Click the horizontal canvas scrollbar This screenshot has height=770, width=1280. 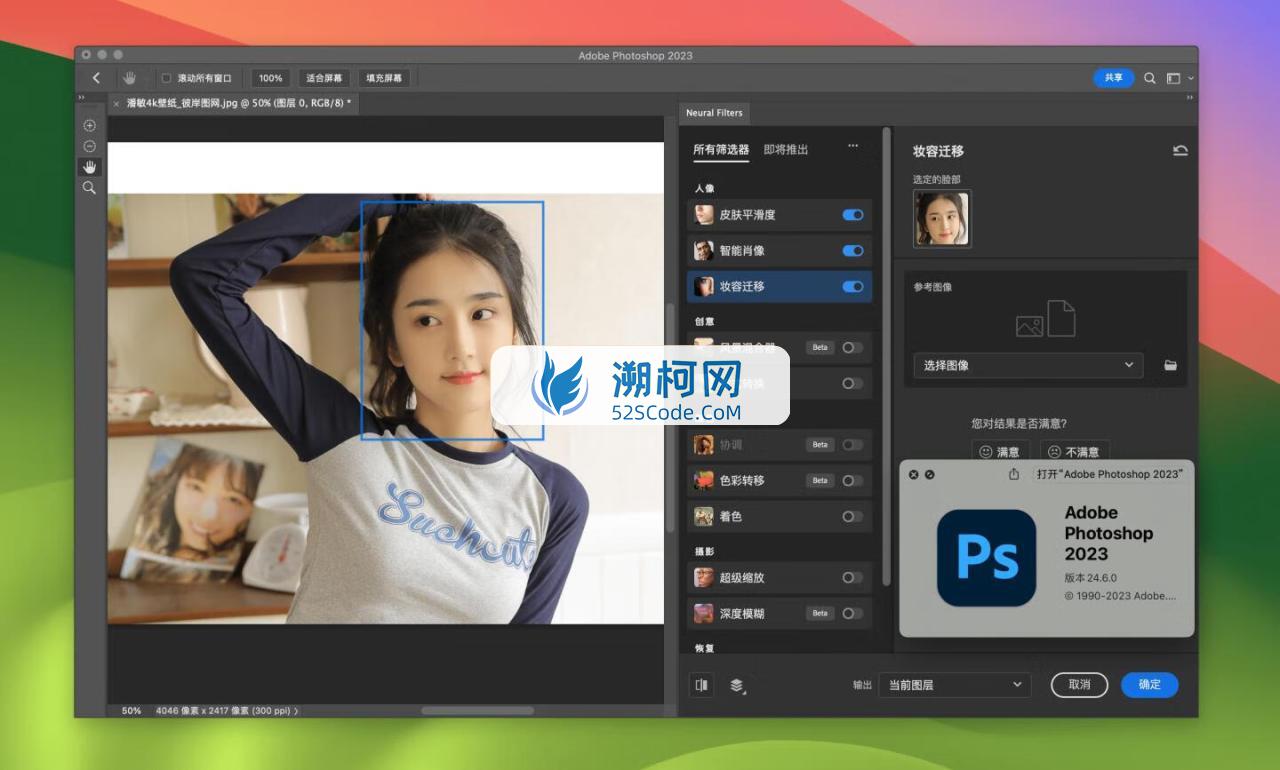(x=477, y=711)
